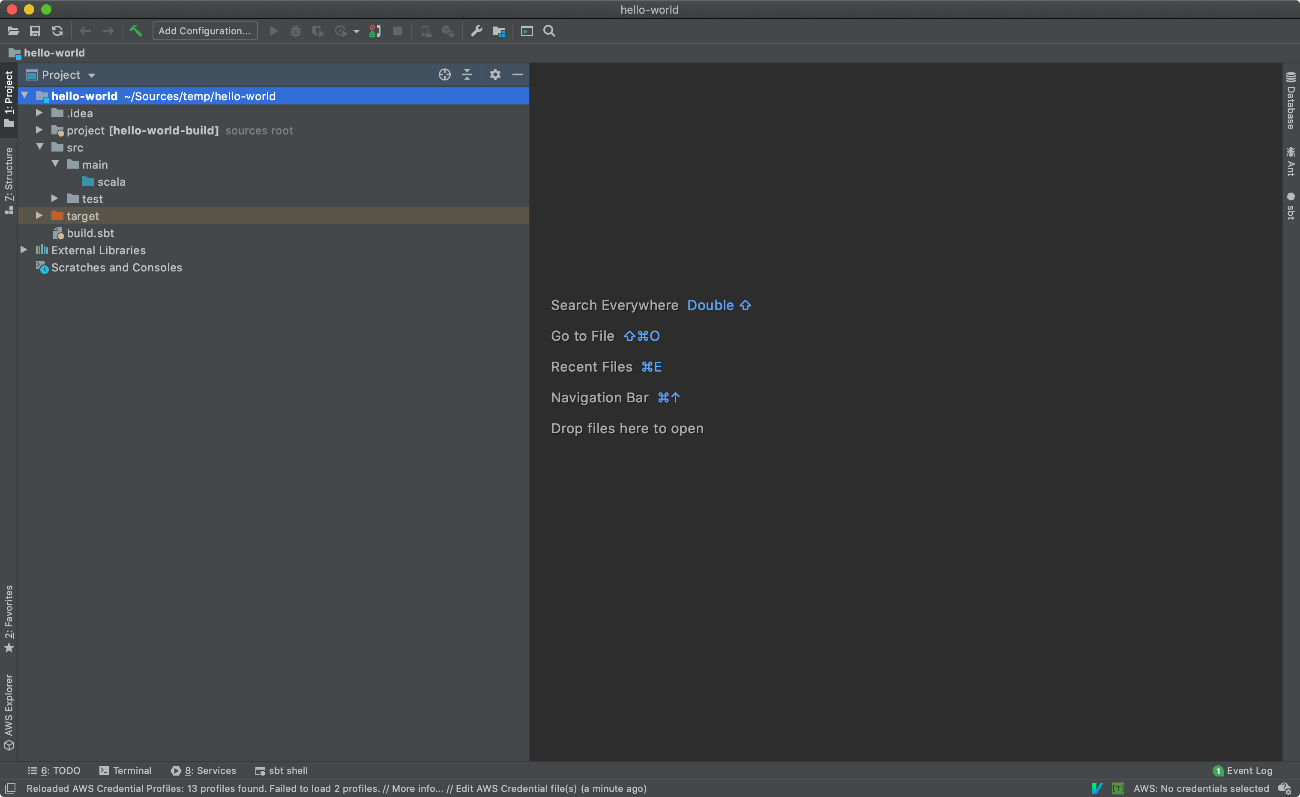1300x797 pixels.
Task: Expand the External Libraries node
Action: click(x=23, y=250)
